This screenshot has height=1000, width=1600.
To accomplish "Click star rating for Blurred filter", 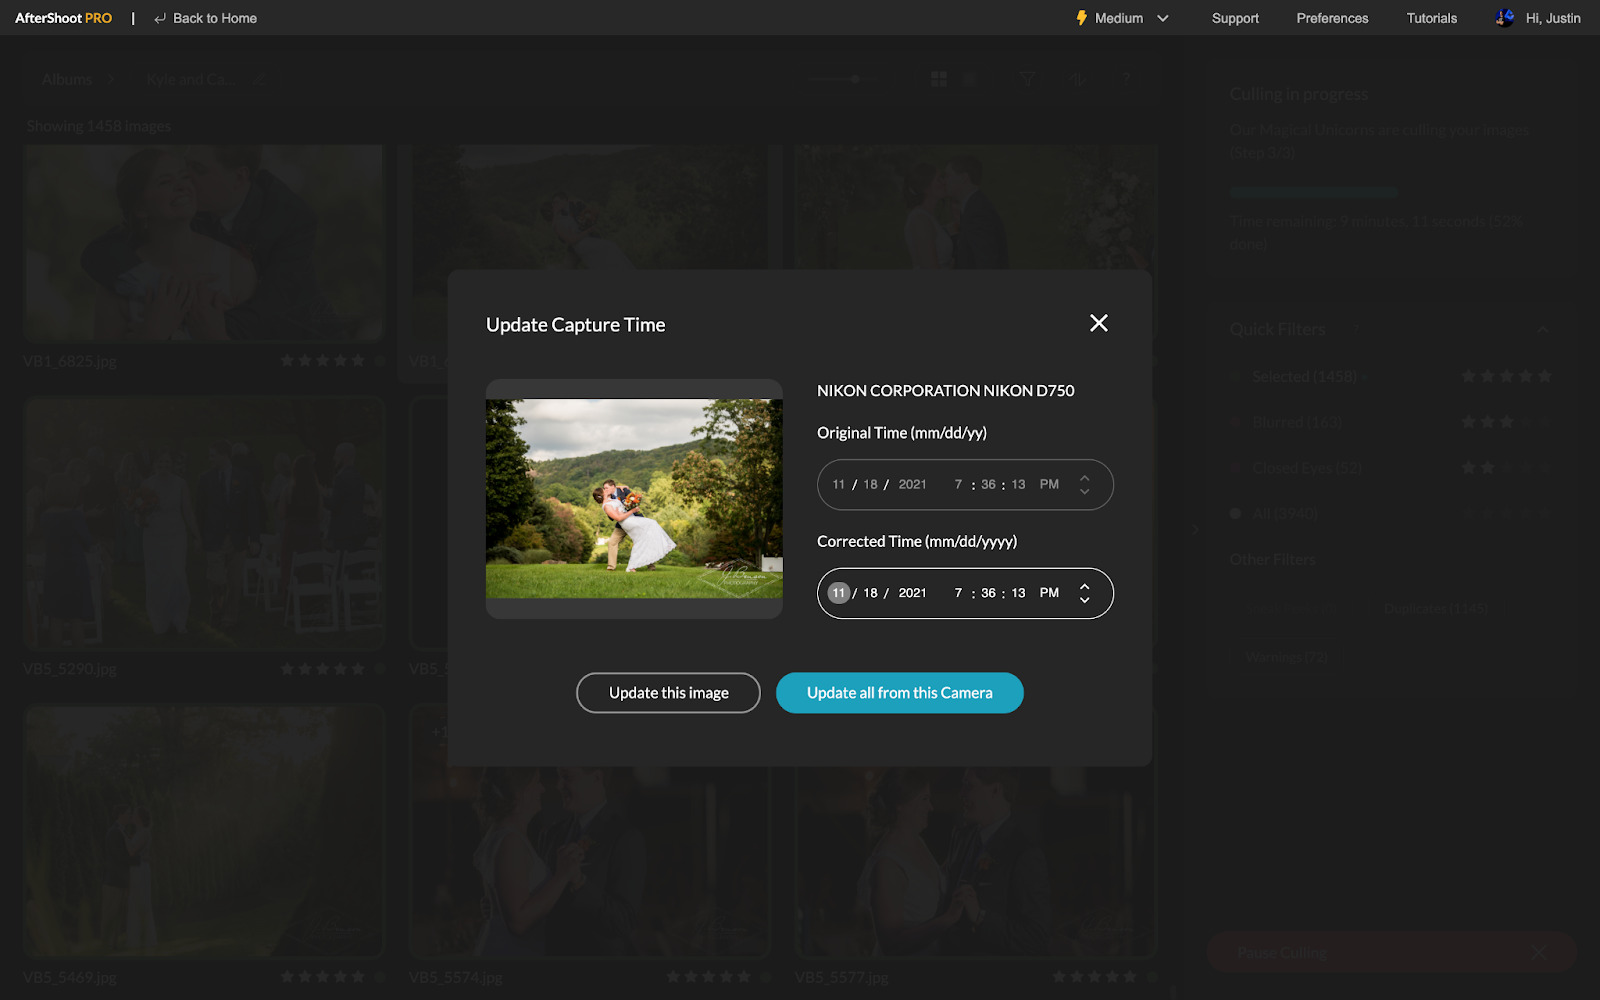I will pos(1506,423).
